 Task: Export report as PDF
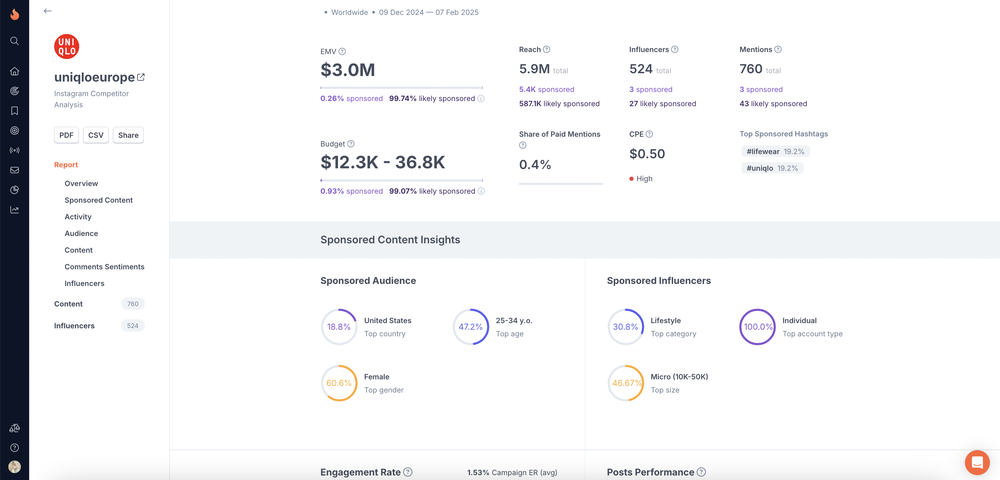coord(66,135)
